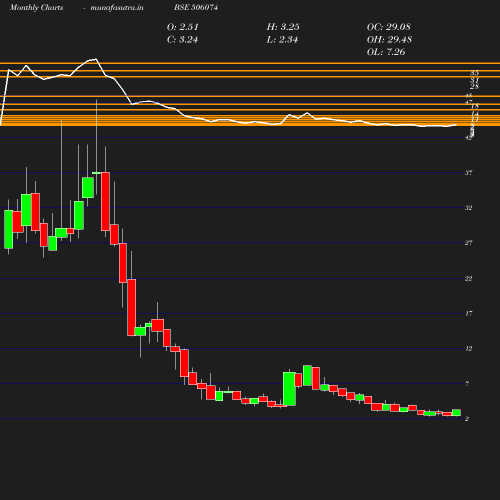
Task: Click the price axis label 17
Action: (469, 313)
